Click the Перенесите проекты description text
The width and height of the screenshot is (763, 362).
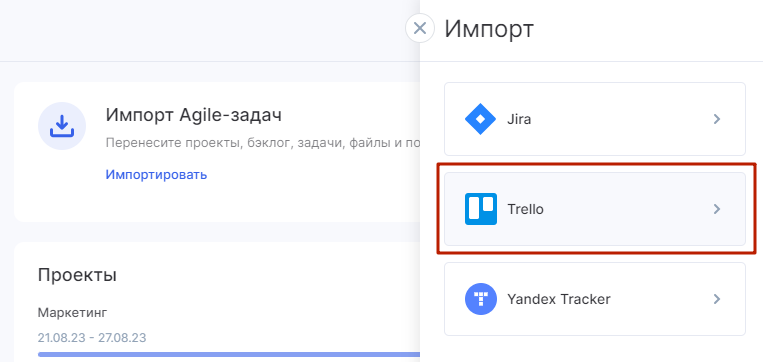pyautogui.click(x=263, y=144)
